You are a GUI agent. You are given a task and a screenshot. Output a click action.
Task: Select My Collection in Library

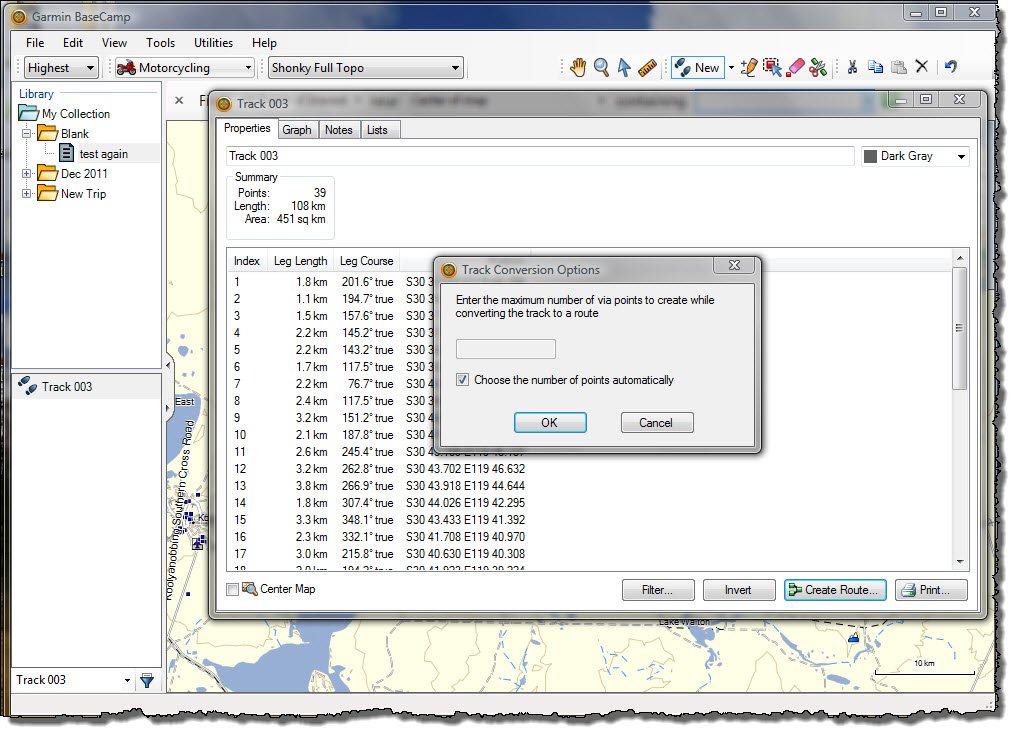(x=76, y=114)
